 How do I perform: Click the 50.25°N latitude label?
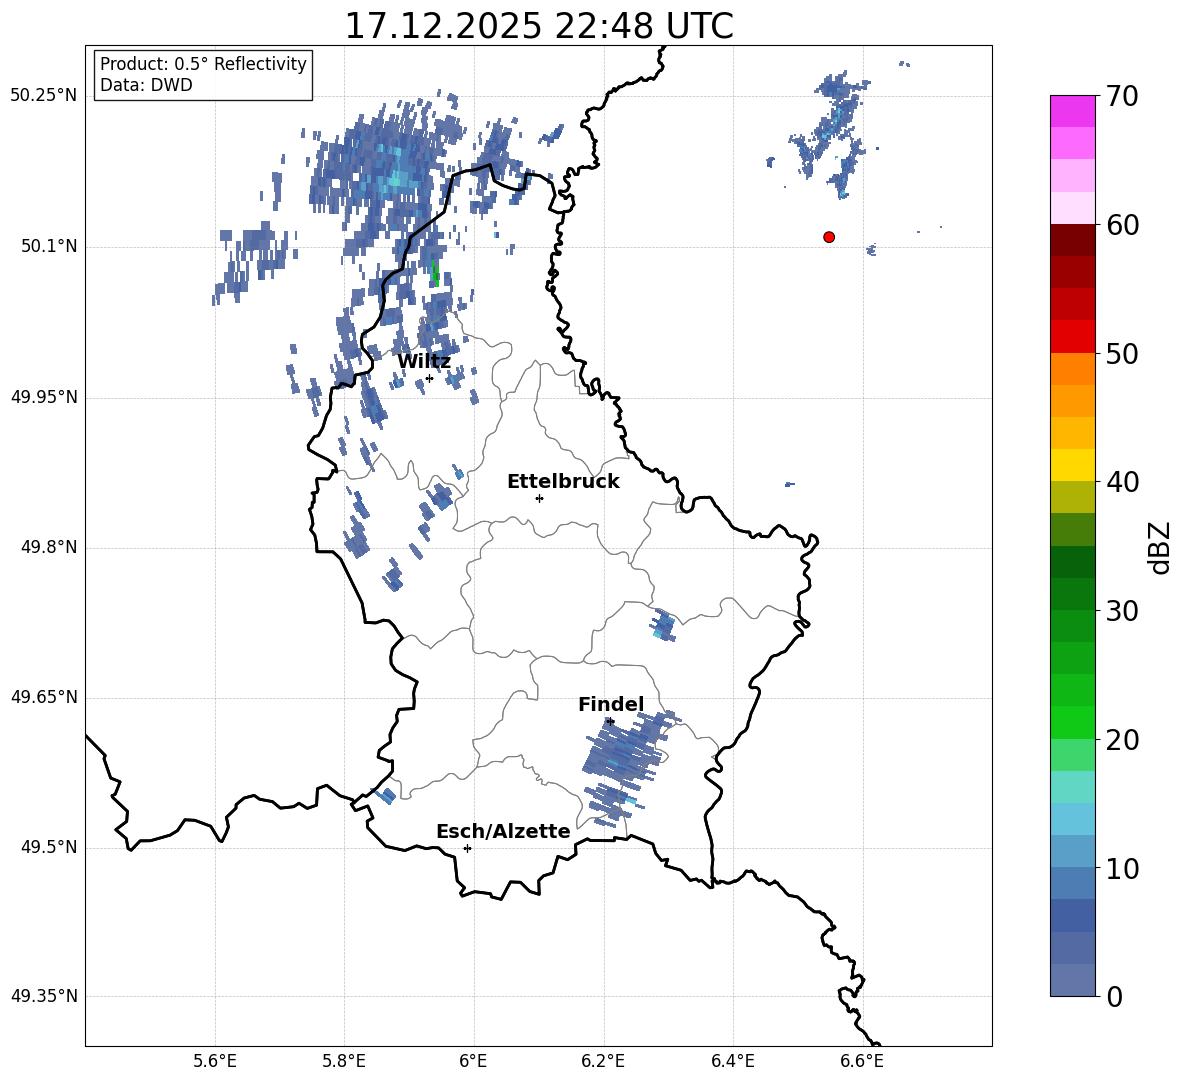pyautogui.click(x=44, y=96)
